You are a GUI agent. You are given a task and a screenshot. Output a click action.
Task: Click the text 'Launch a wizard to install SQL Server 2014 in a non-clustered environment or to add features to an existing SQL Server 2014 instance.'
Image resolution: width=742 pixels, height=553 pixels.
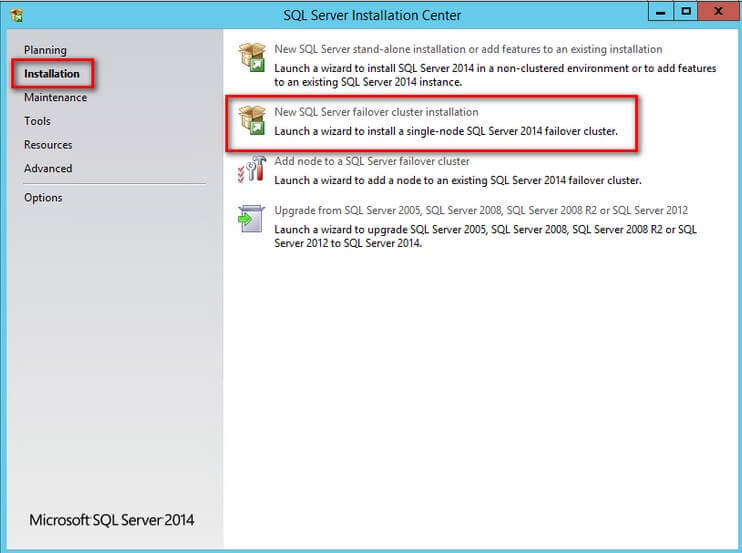click(x=495, y=75)
